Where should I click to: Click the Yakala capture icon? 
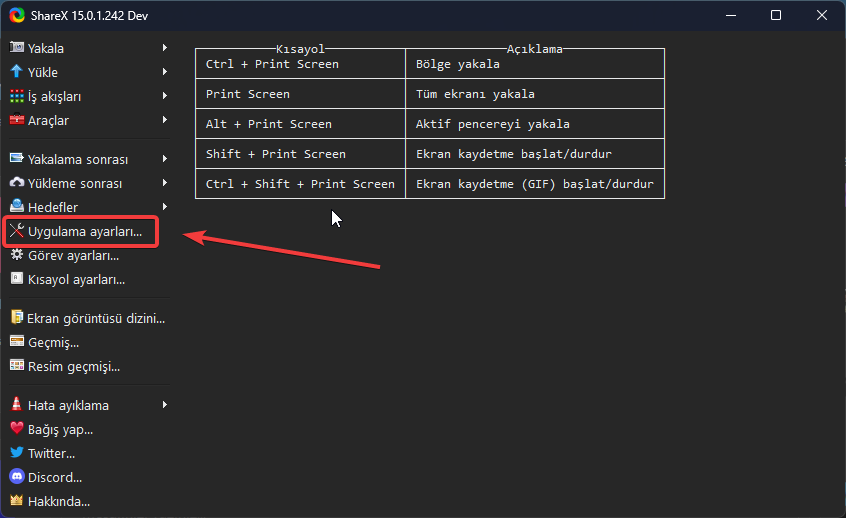(16, 48)
